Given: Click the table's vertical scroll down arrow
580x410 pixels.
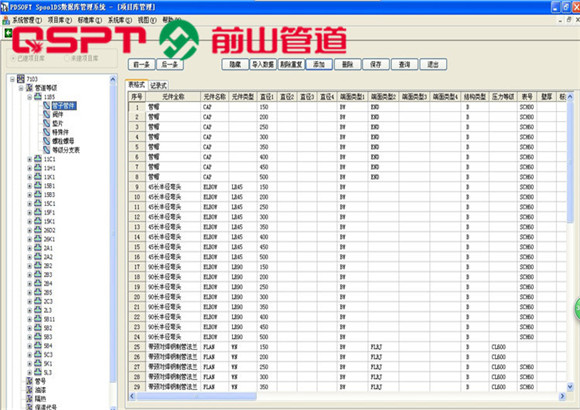Looking at the screenshot, I should (570, 387).
